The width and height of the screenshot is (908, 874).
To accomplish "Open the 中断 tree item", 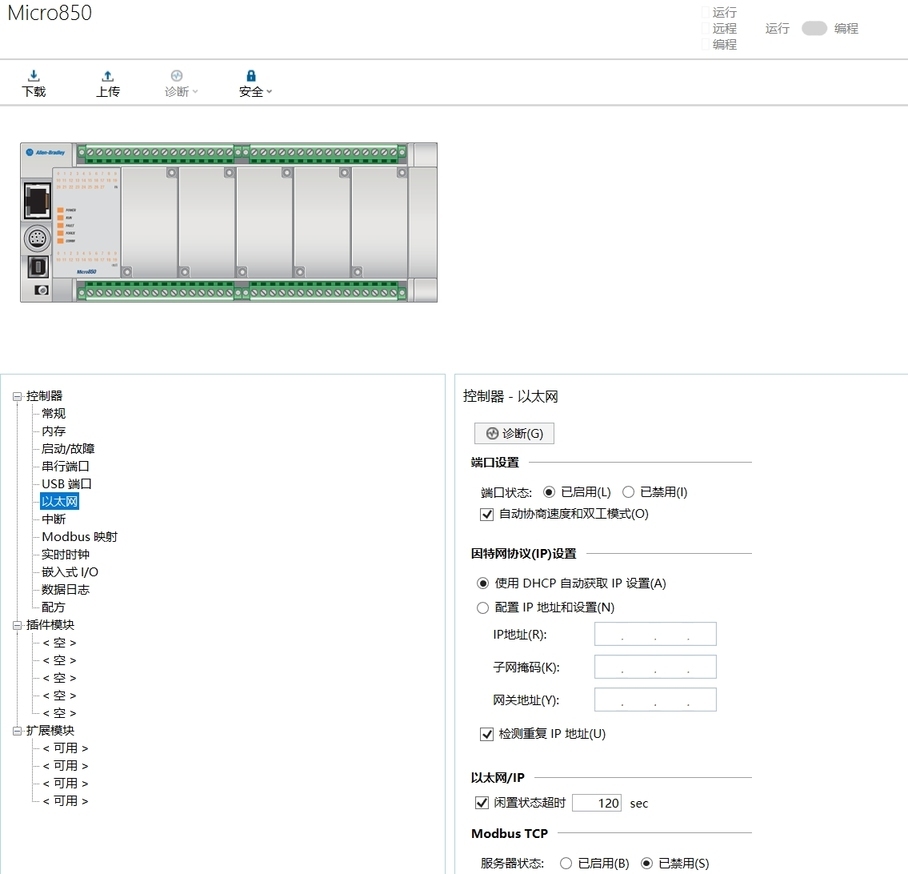I will click(x=54, y=519).
